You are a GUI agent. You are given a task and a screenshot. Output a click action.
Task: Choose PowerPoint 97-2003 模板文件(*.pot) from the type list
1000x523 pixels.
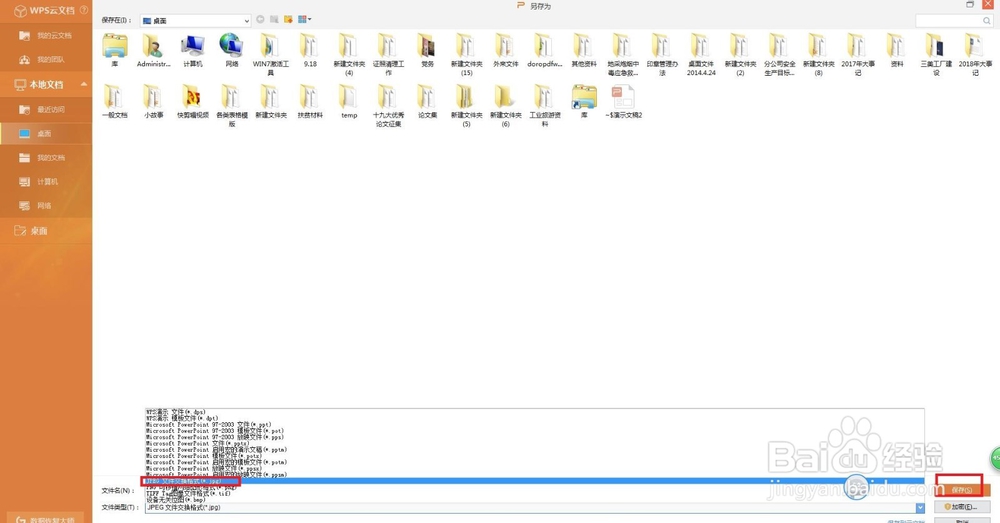[534, 431]
